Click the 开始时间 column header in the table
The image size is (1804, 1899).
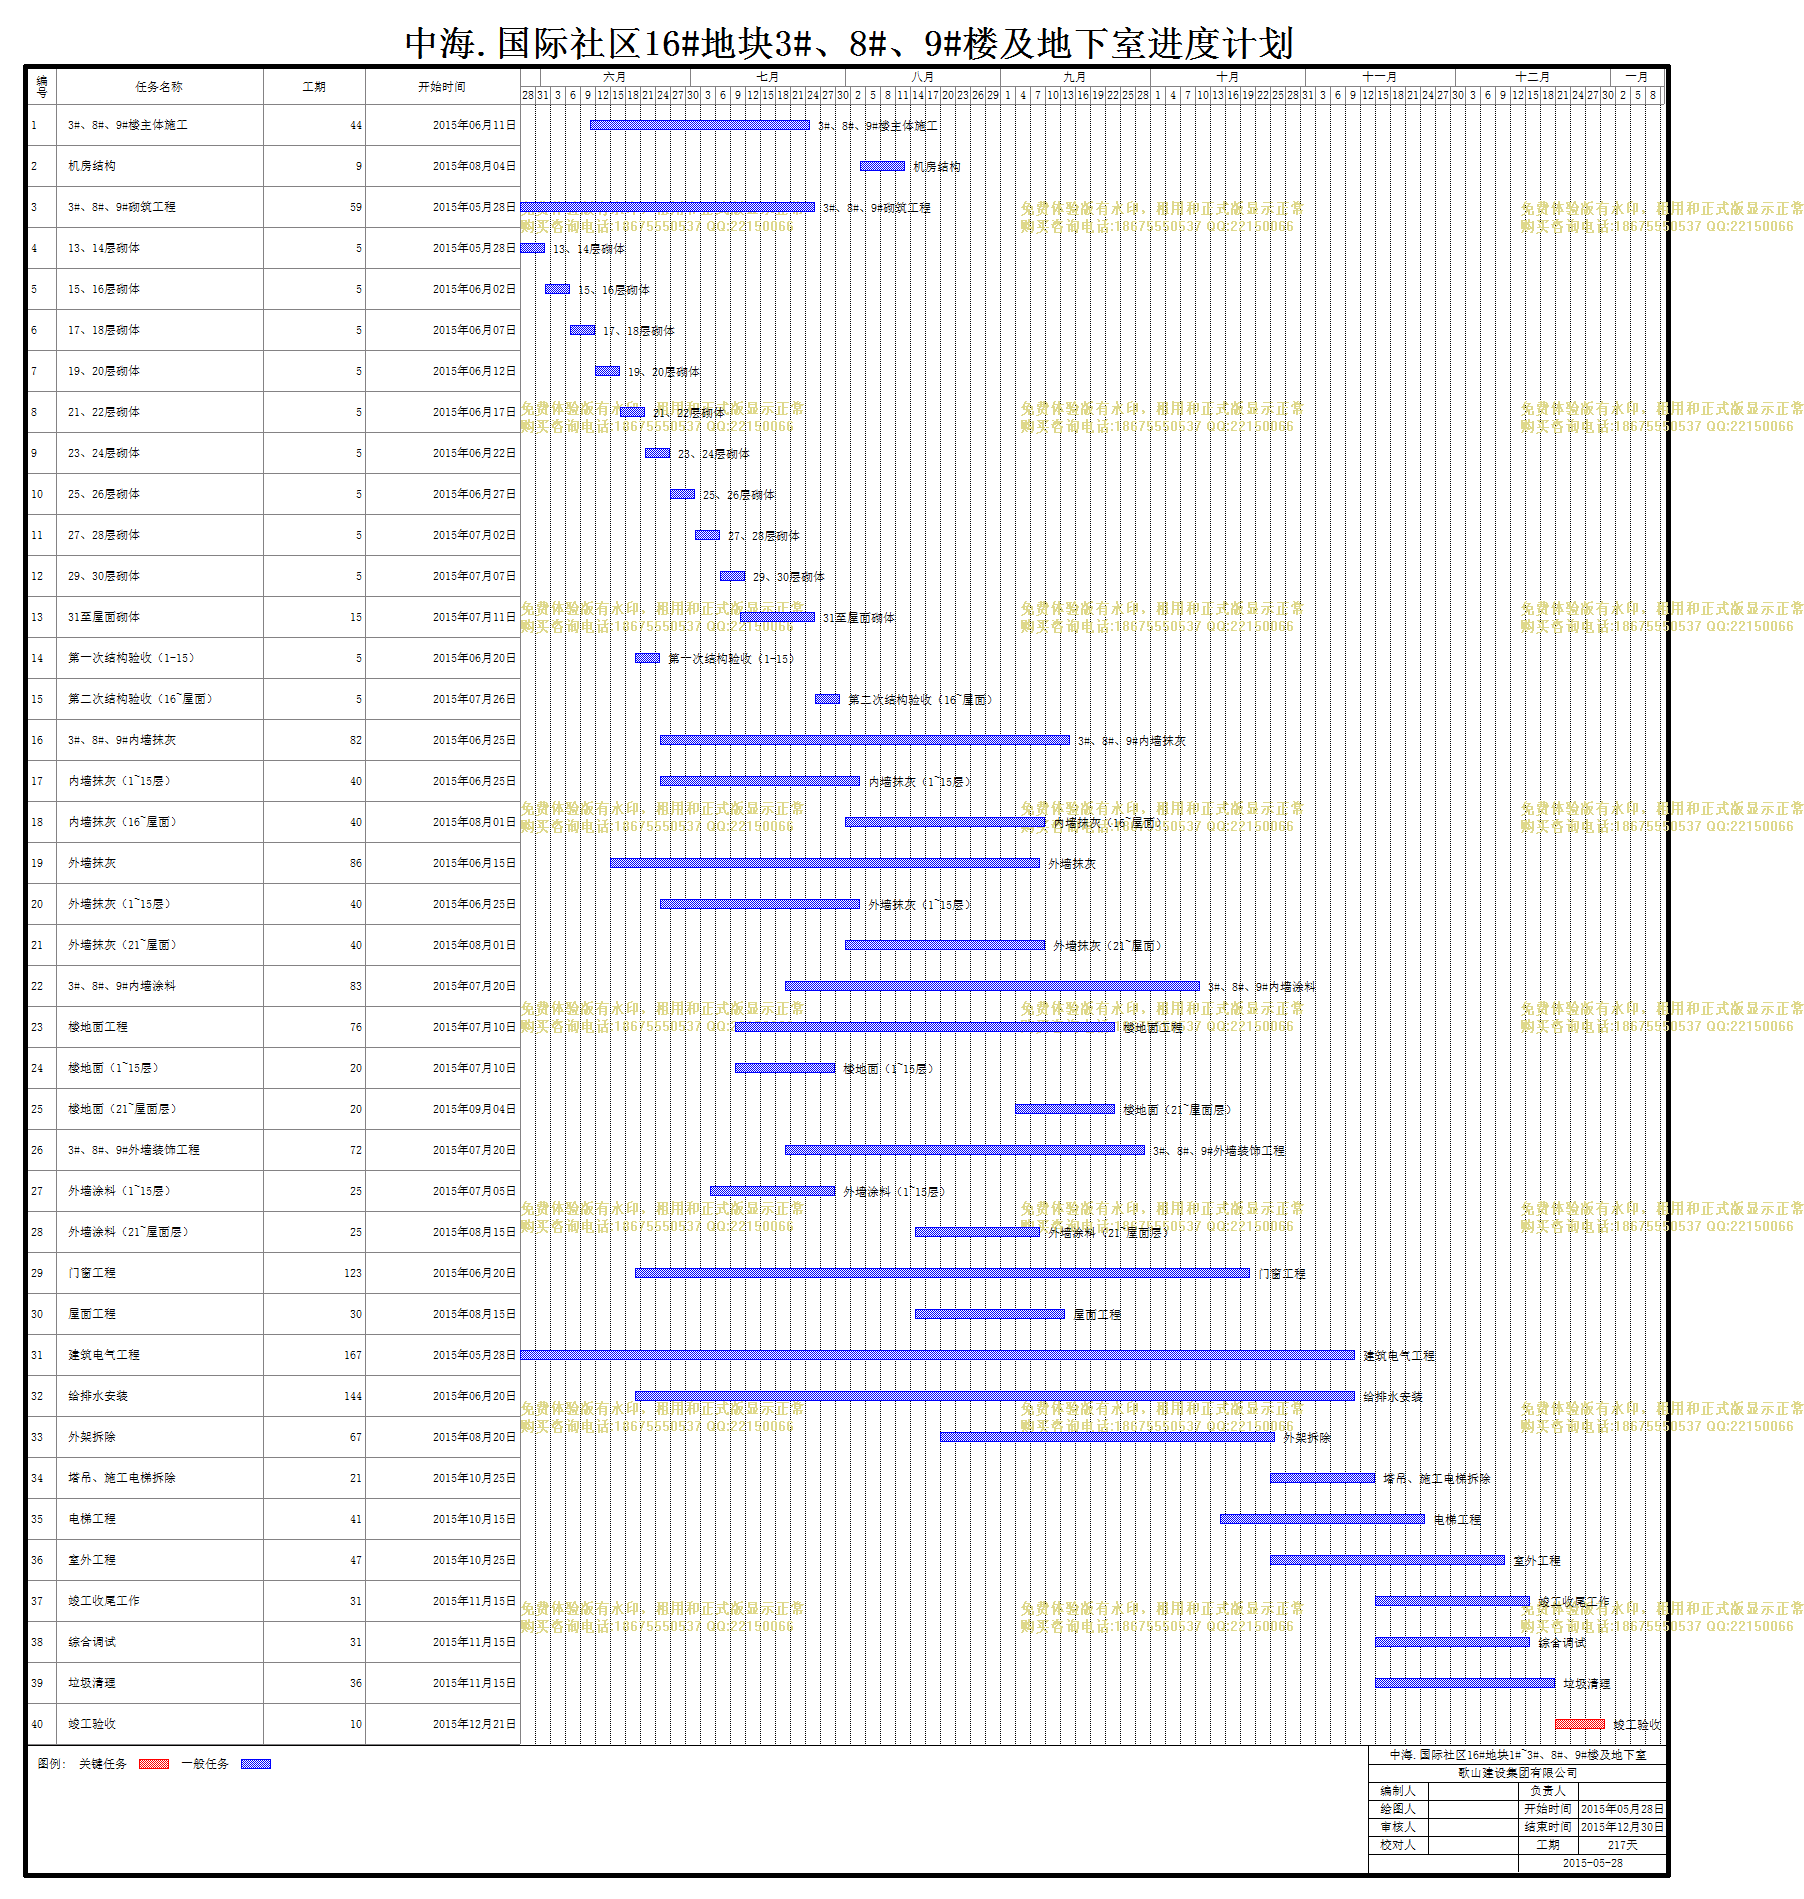coord(442,87)
